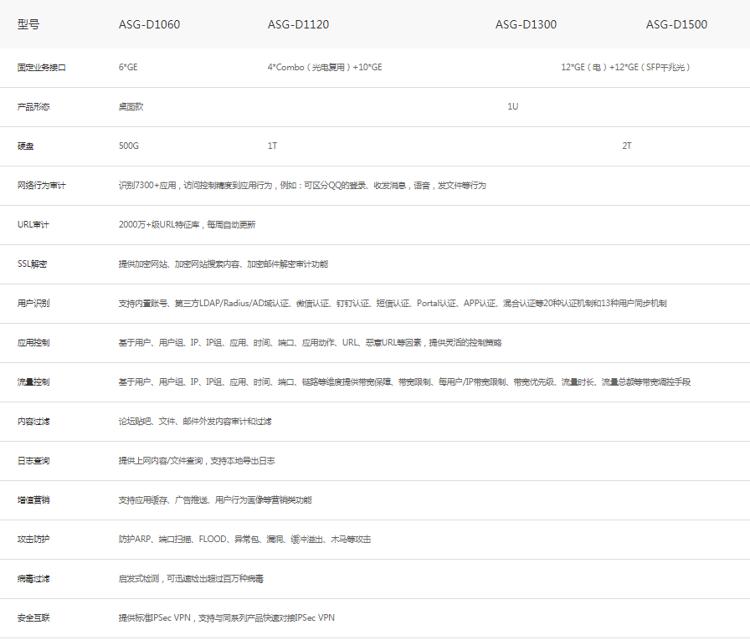Select the 4*Combo +10*GE interface cell
Image resolution: width=750 pixels, height=640 pixels.
pyautogui.click(x=325, y=67)
